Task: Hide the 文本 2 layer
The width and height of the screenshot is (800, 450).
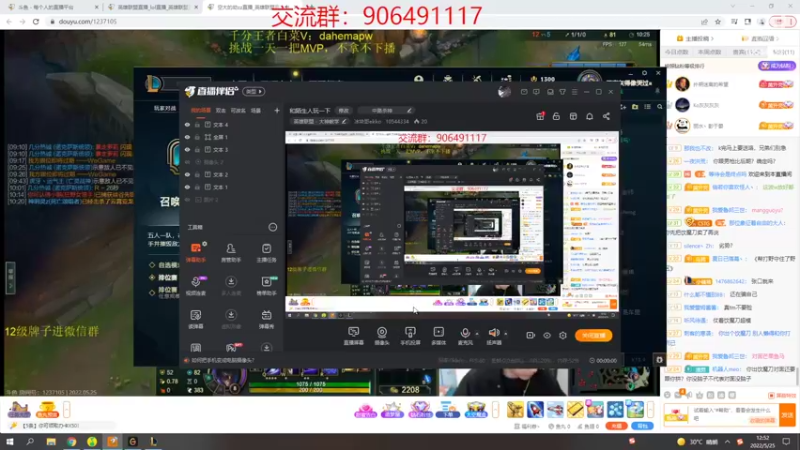Action: coord(188,174)
